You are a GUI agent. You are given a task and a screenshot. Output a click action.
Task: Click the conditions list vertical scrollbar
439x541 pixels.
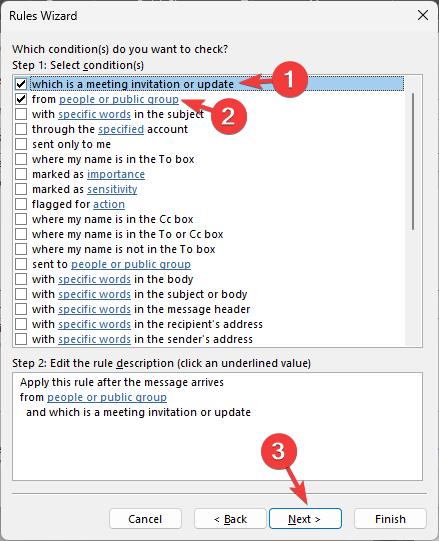point(413,161)
